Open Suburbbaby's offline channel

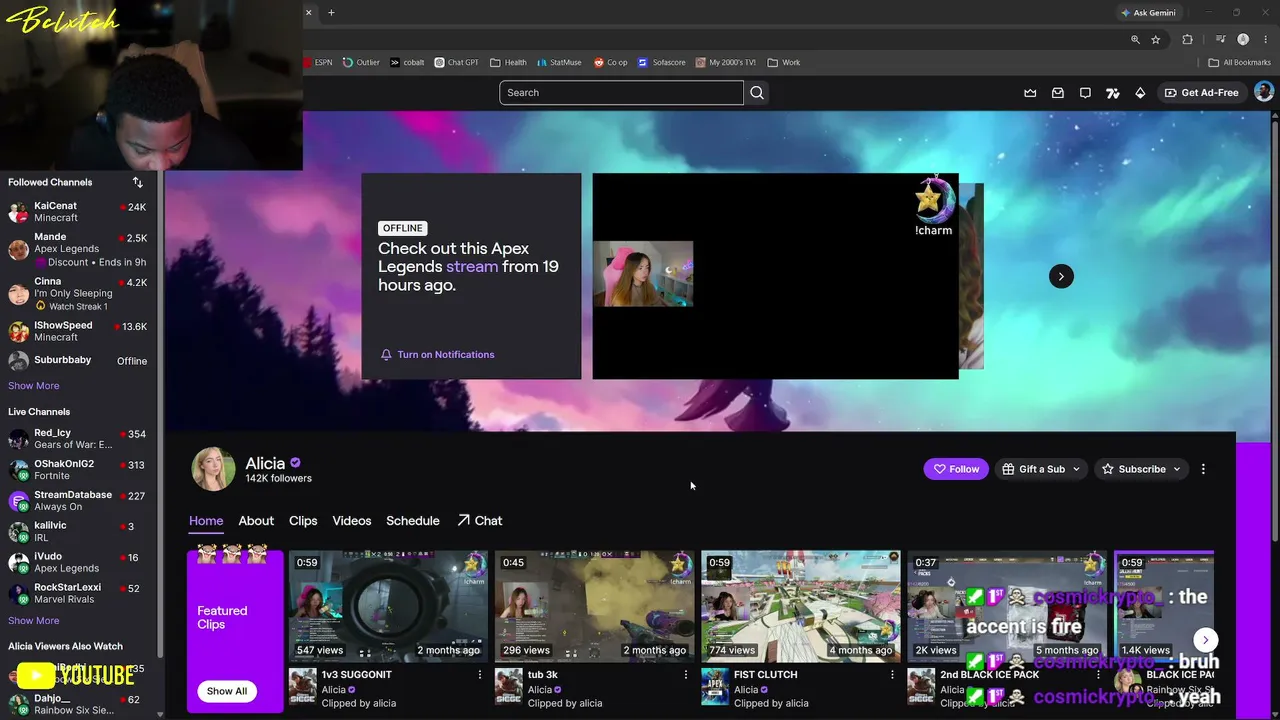(x=78, y=361)
